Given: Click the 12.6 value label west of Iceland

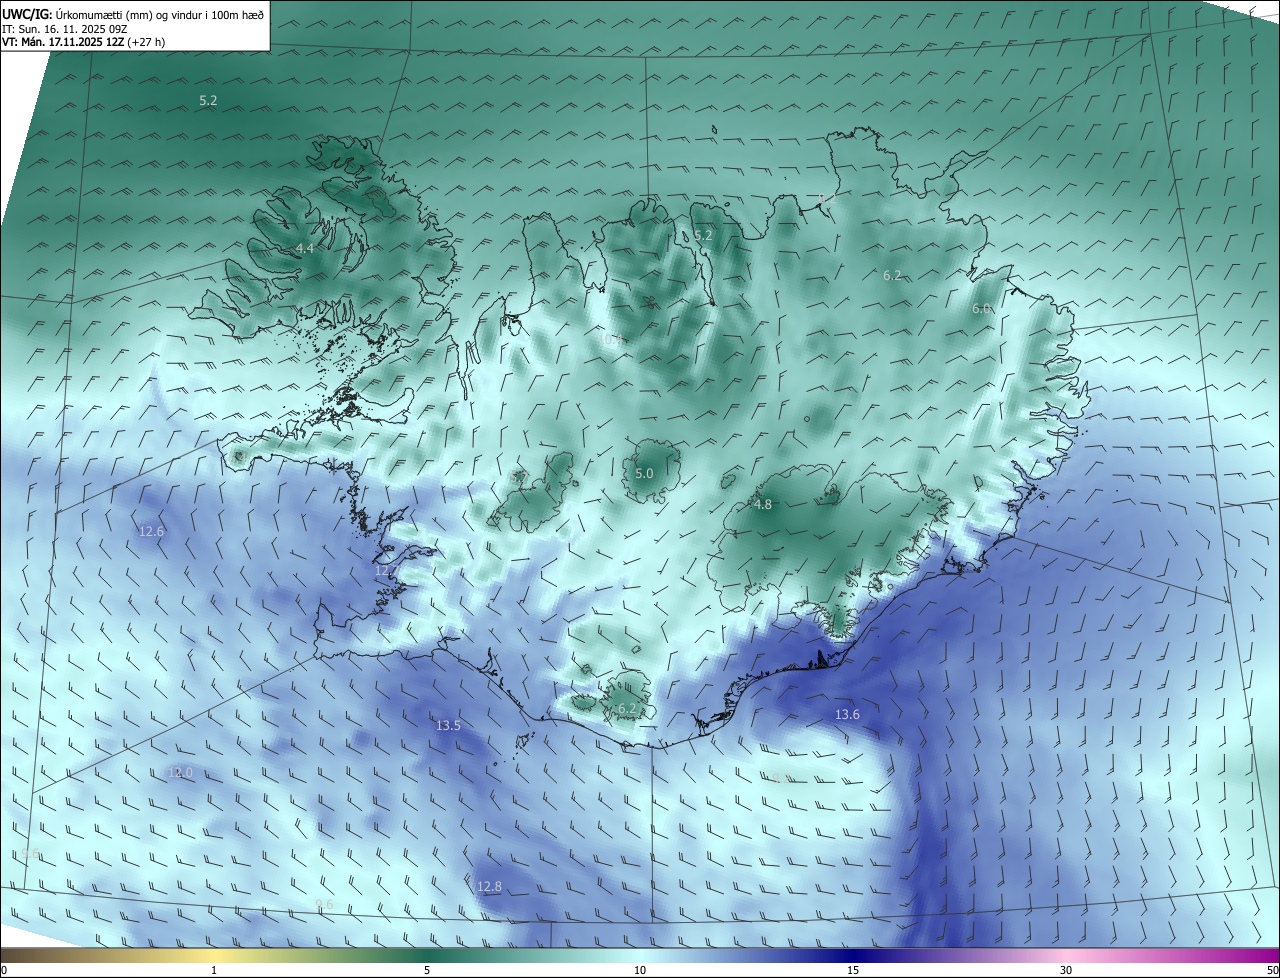Looking at the screenshot, I should click(151, 531).
